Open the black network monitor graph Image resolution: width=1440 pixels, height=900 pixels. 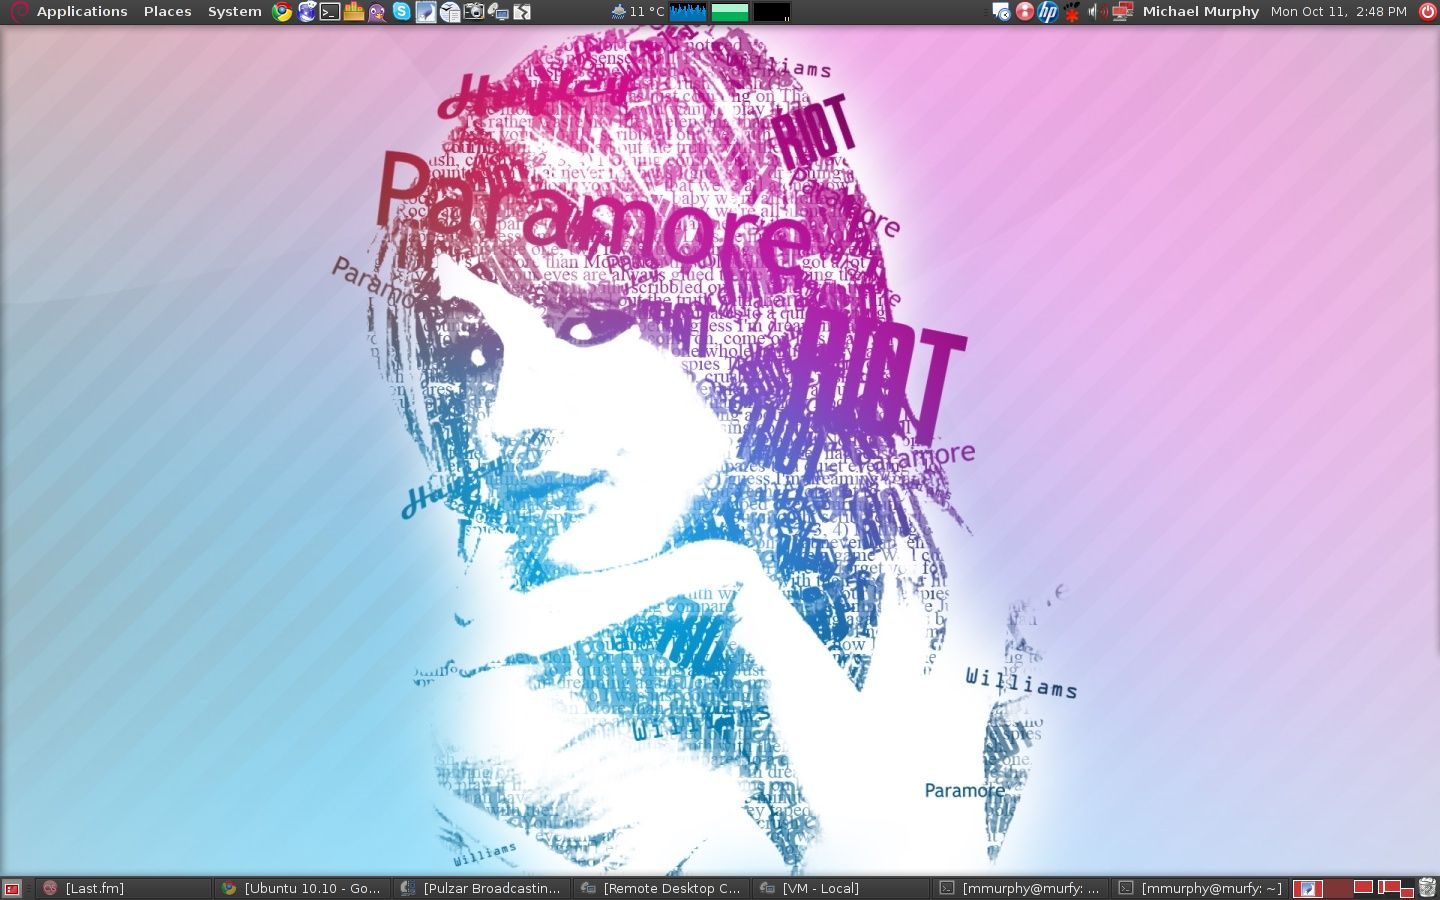[772, 12]
